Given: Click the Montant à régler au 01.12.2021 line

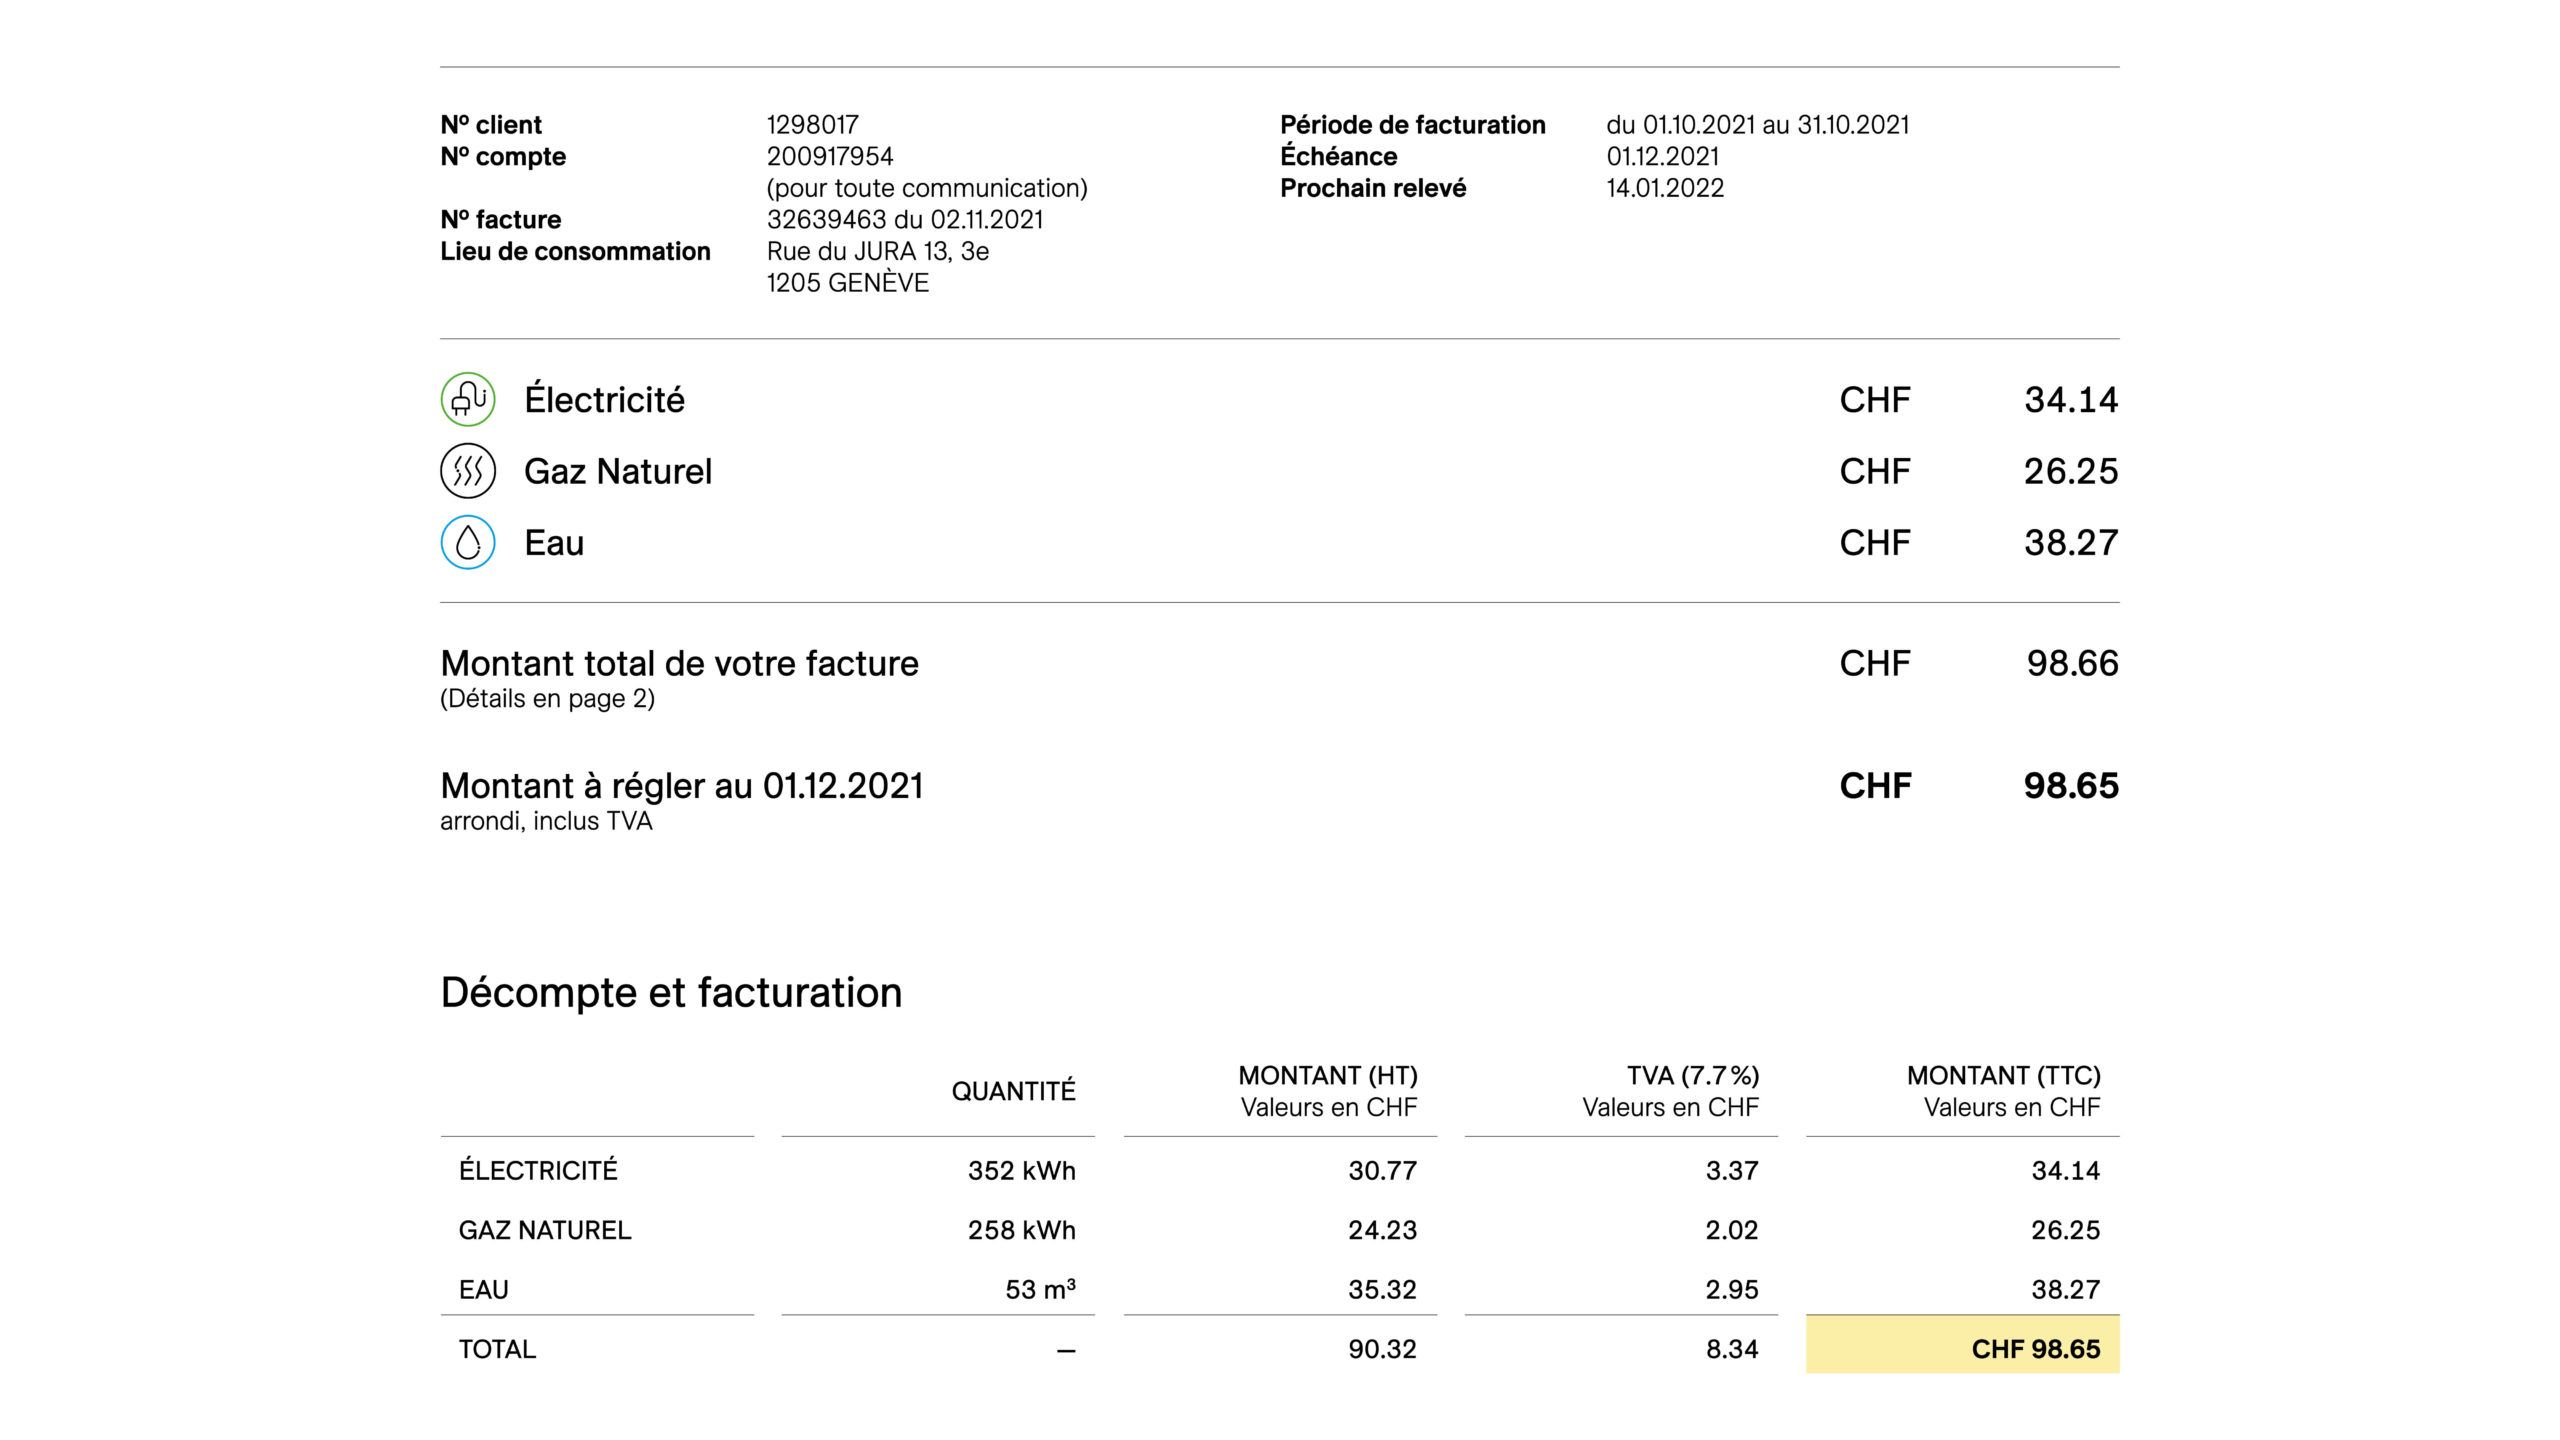Looking at the screenshot, I should coord(681,786).
